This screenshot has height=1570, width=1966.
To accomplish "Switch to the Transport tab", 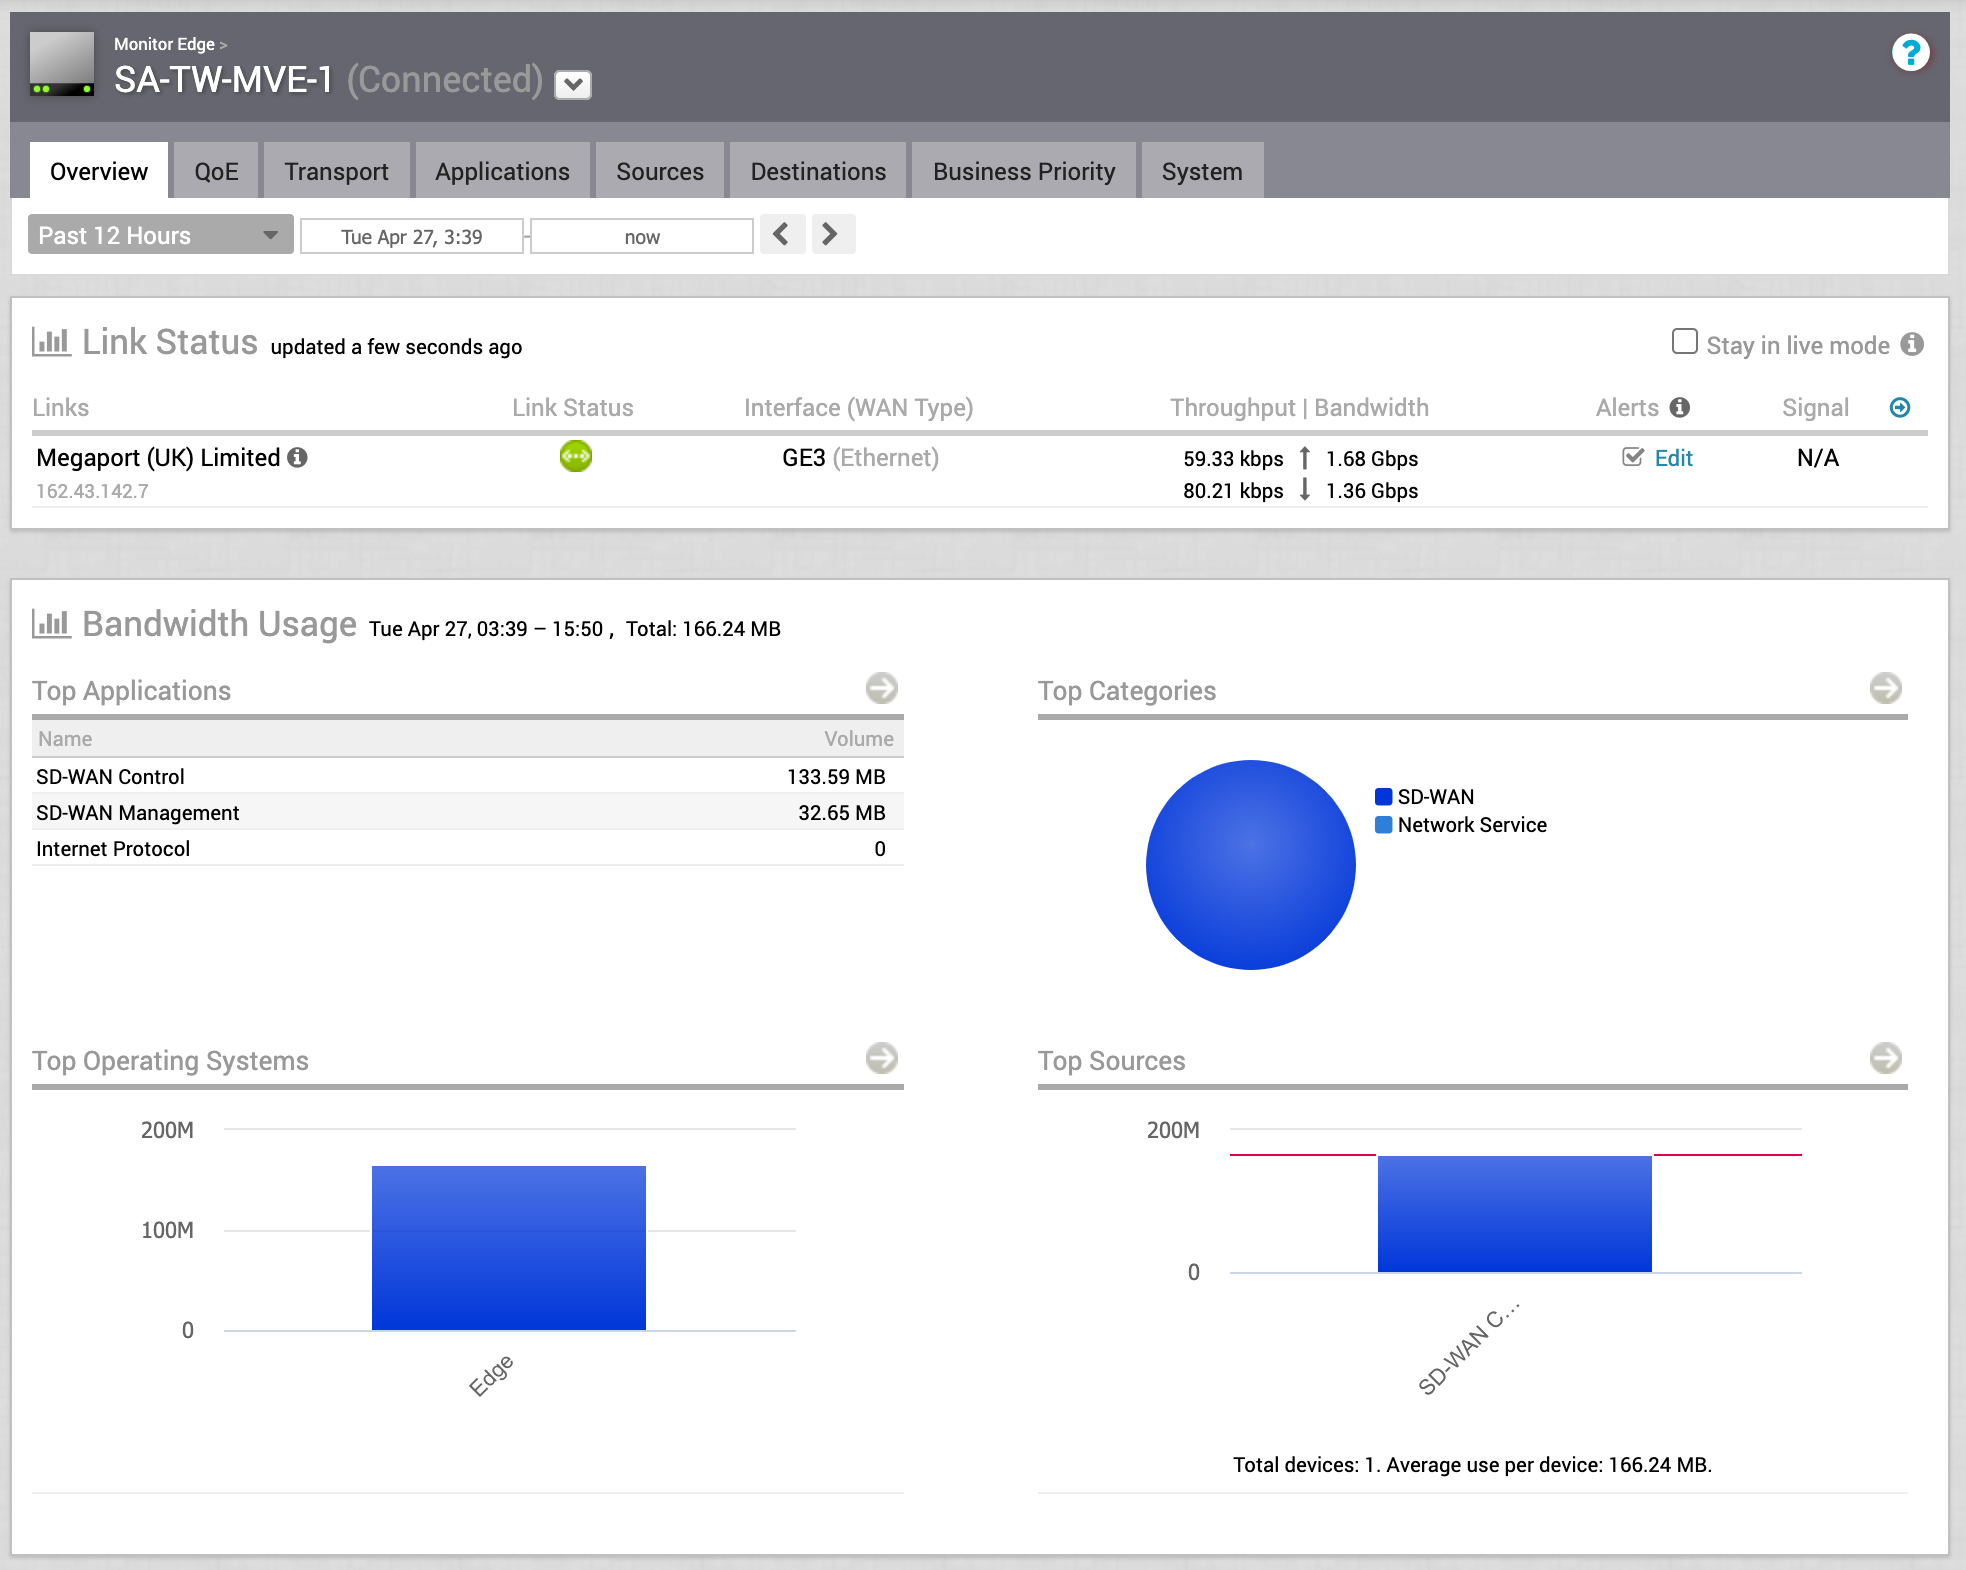I will pos(336,171).
